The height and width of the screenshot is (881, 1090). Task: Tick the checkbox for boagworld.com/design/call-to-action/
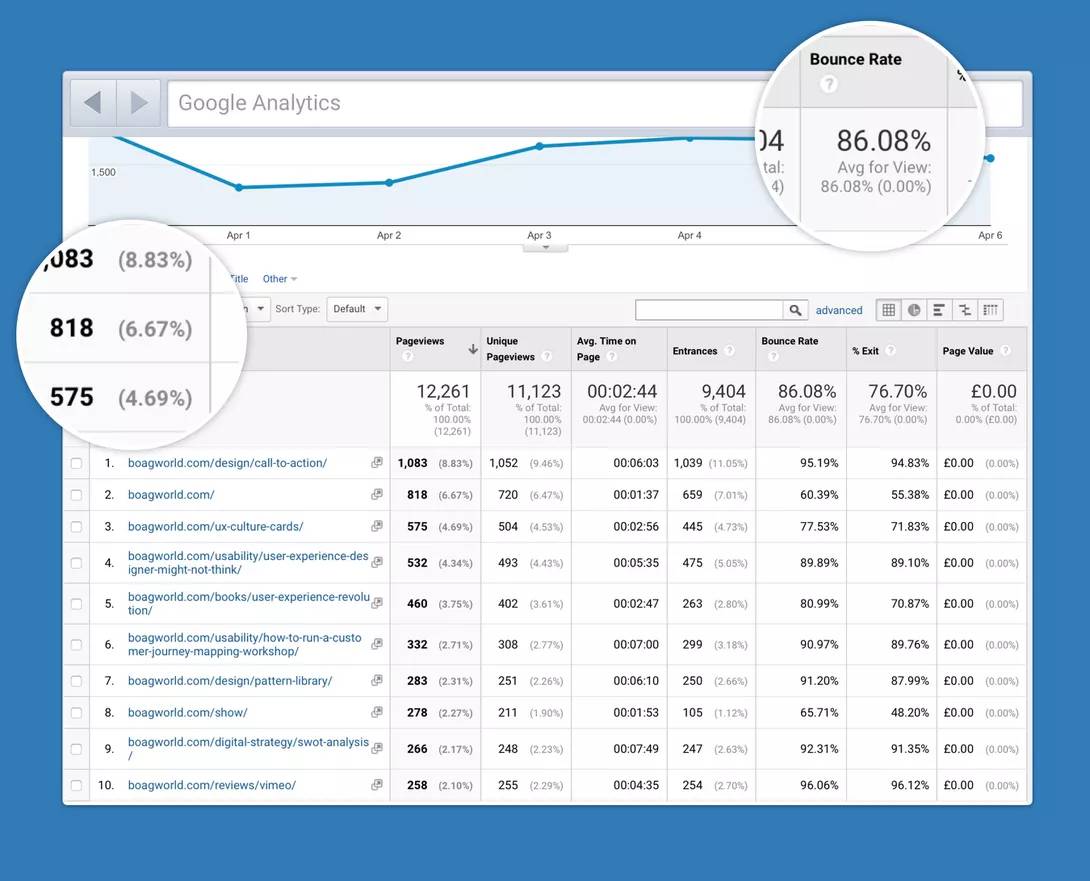pyautogui.click(x=77, y=464)
